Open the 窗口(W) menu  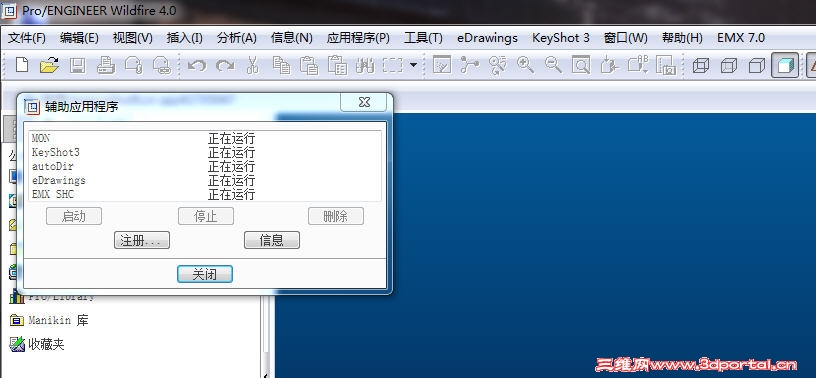[x=626, y=38]
